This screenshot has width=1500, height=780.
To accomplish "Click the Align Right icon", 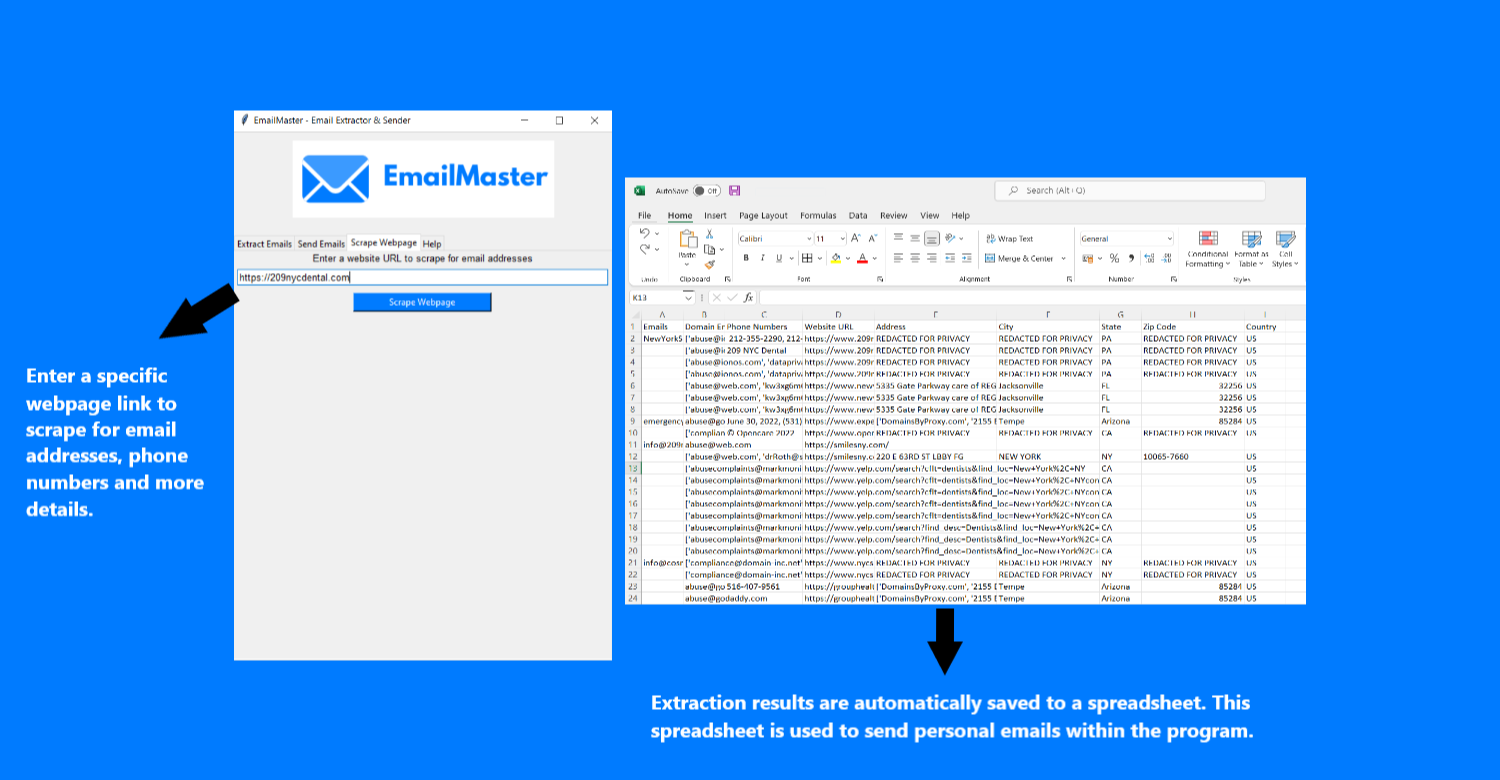I will coord(932,258).
